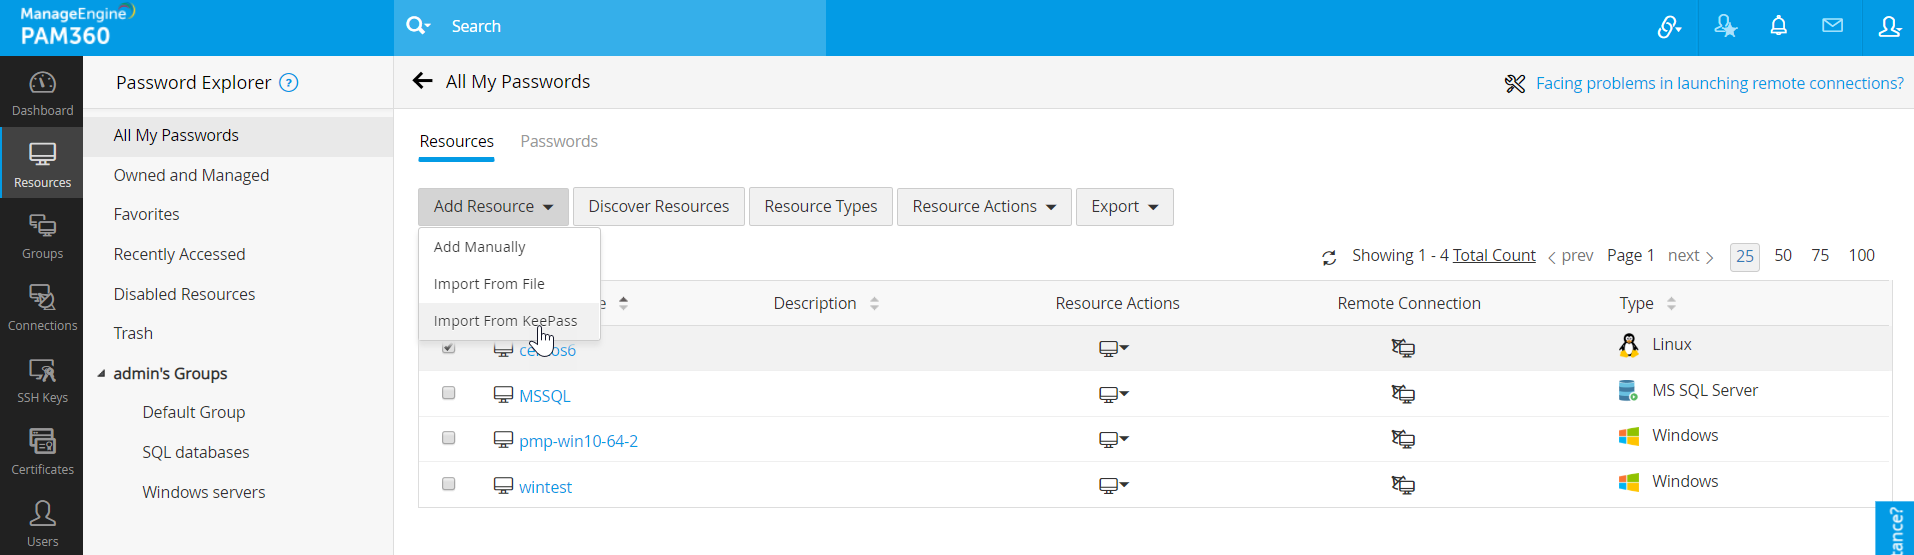Expand the Resource Actions dropdown button
Viewport: 1914px width, 555px height.
(984, 207)
